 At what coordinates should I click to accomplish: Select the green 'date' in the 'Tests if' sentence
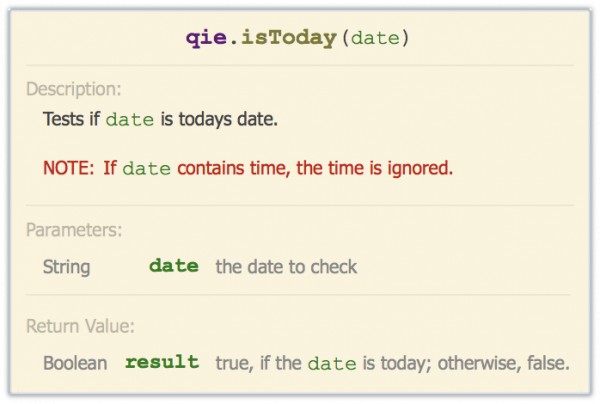click(x=130, y=120)
